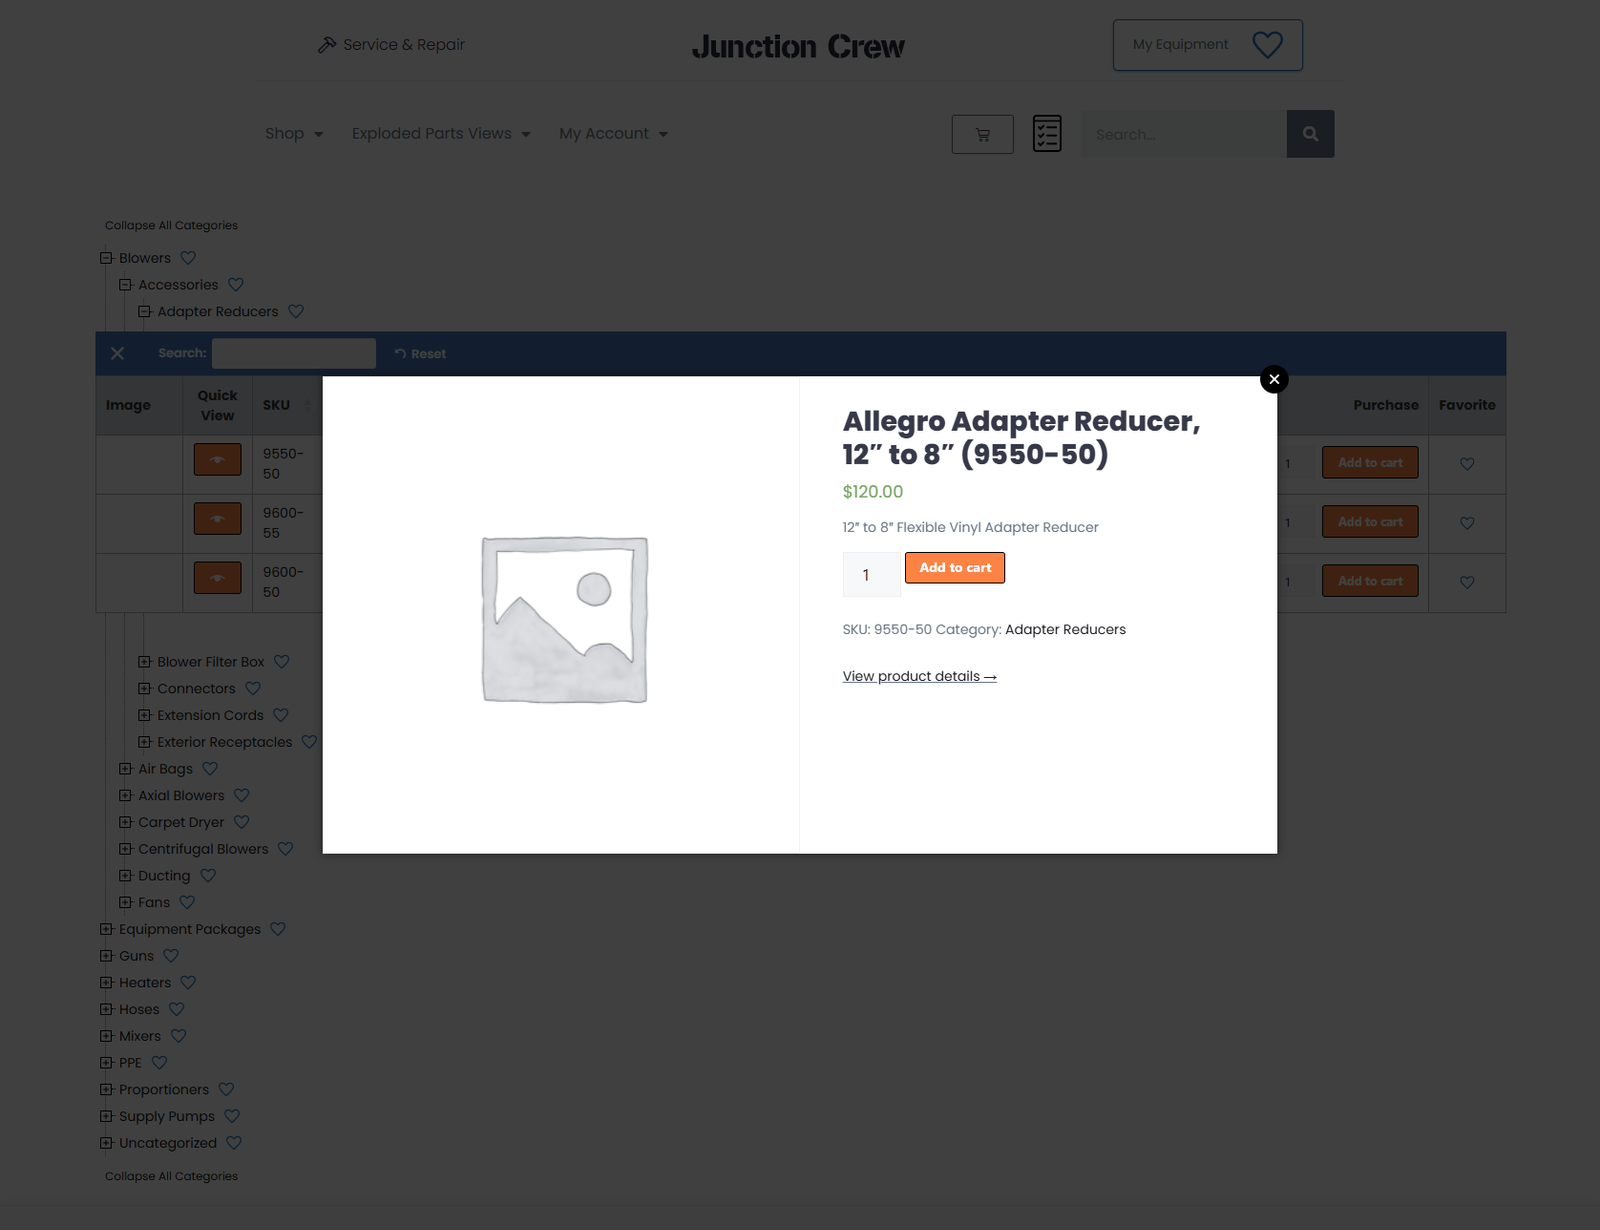Open the shopping cart icon

click(982, 134)
